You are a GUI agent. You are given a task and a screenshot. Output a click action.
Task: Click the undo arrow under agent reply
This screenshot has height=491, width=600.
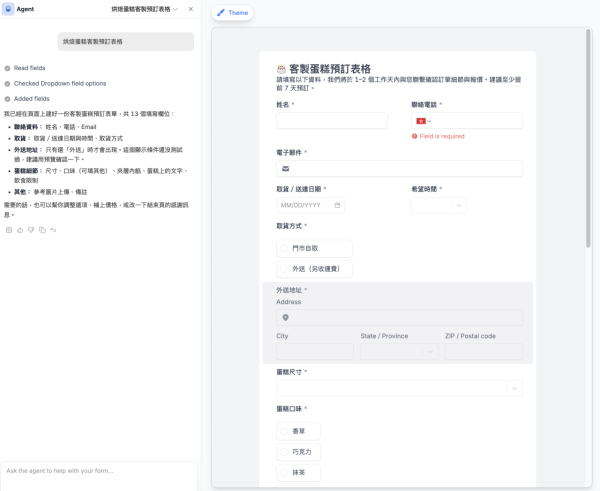[53, 230]
